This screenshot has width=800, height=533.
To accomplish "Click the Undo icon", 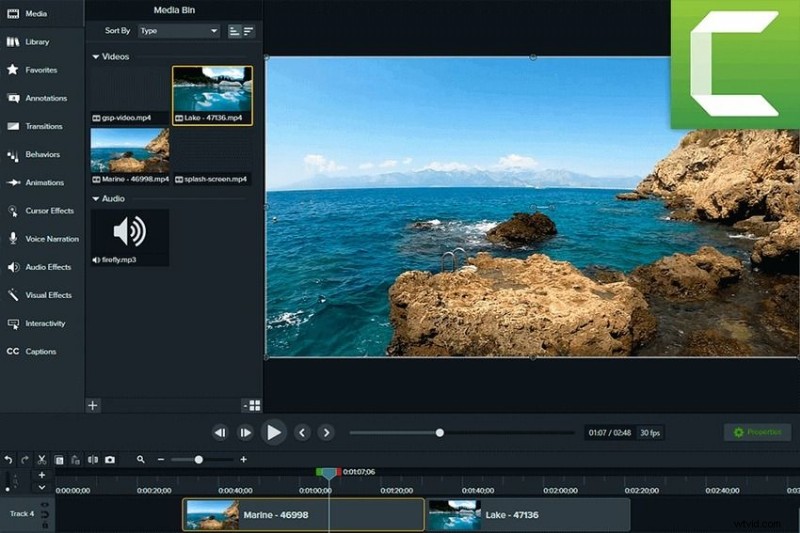I will point(8,460).
